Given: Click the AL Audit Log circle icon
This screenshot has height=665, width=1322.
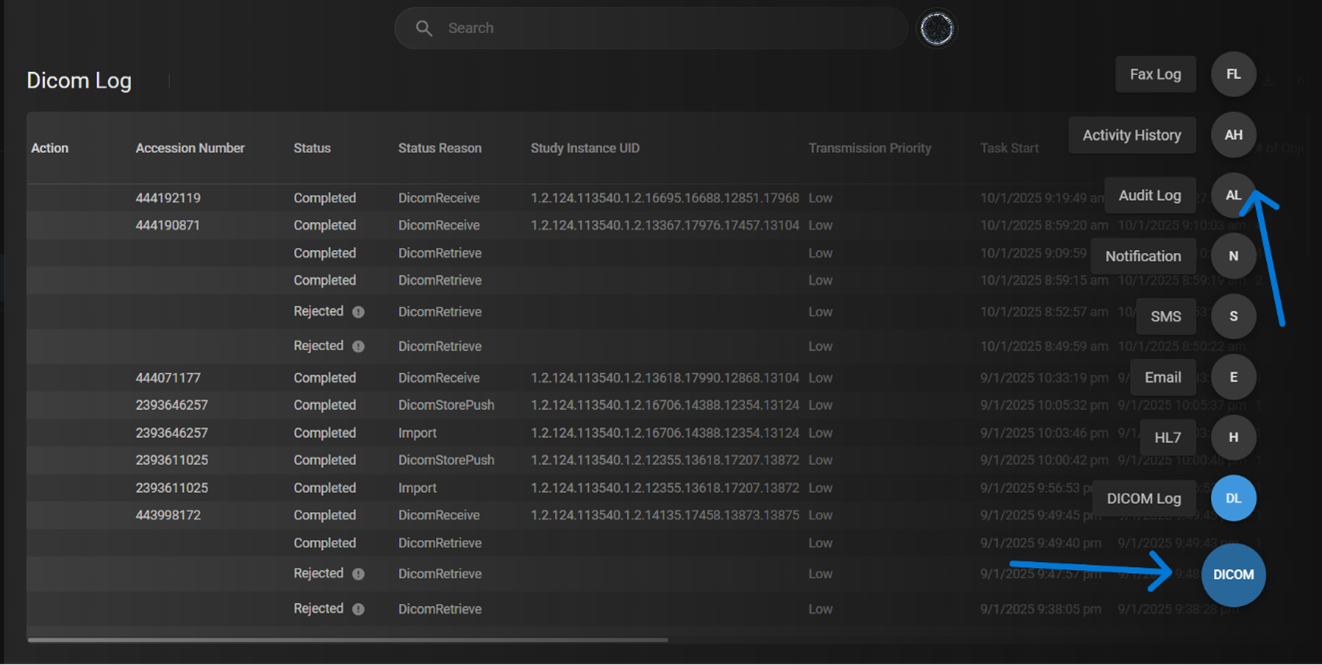Looking at the screenshot, I should [x=1233, y=195].
